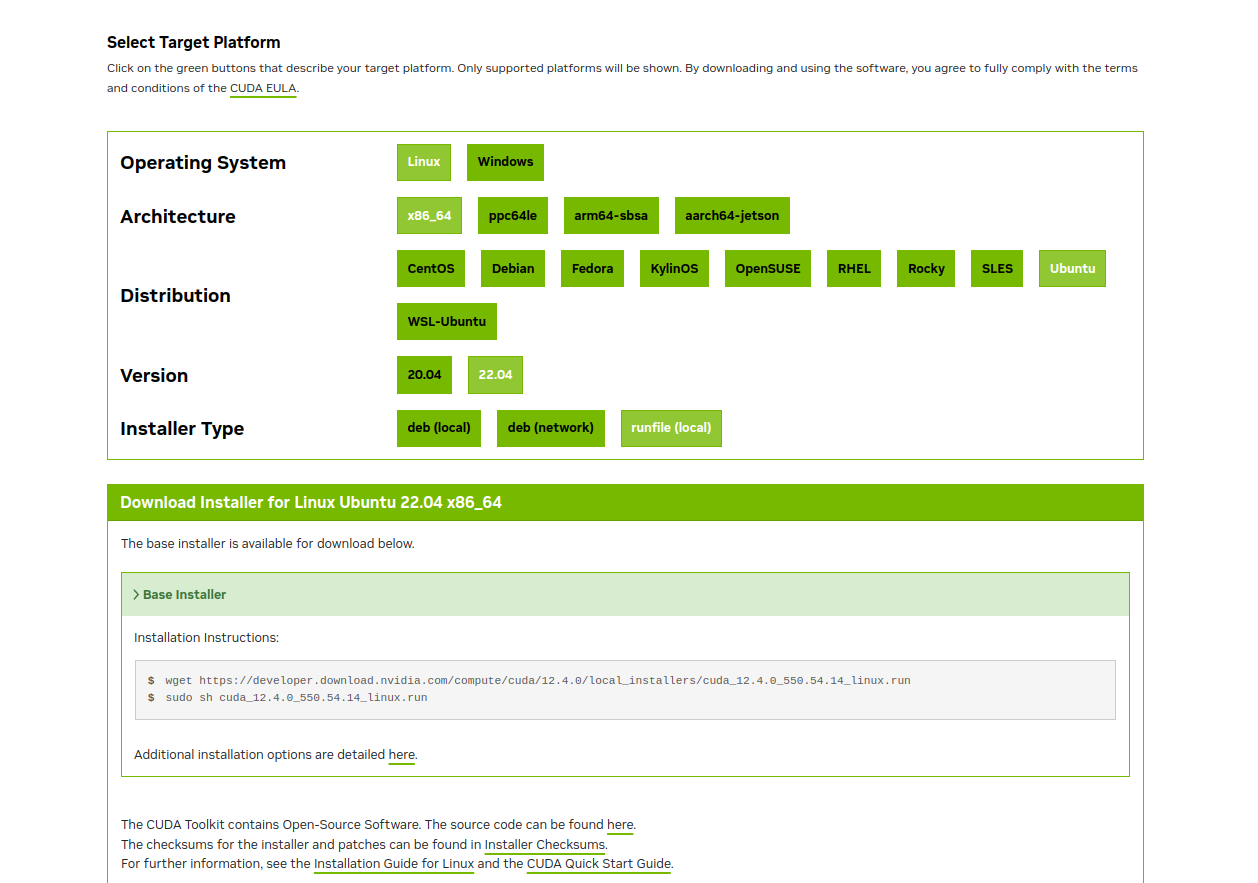The image size is (1258, 883).
Task: Pick Ubuntu distribution
Action: click(1072, 269)
